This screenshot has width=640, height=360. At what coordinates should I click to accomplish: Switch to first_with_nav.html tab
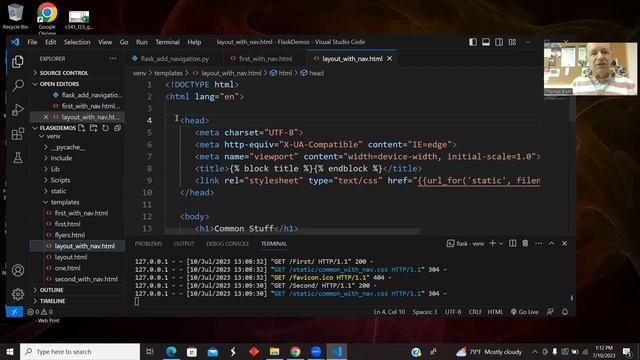click(x=265, y=59)
